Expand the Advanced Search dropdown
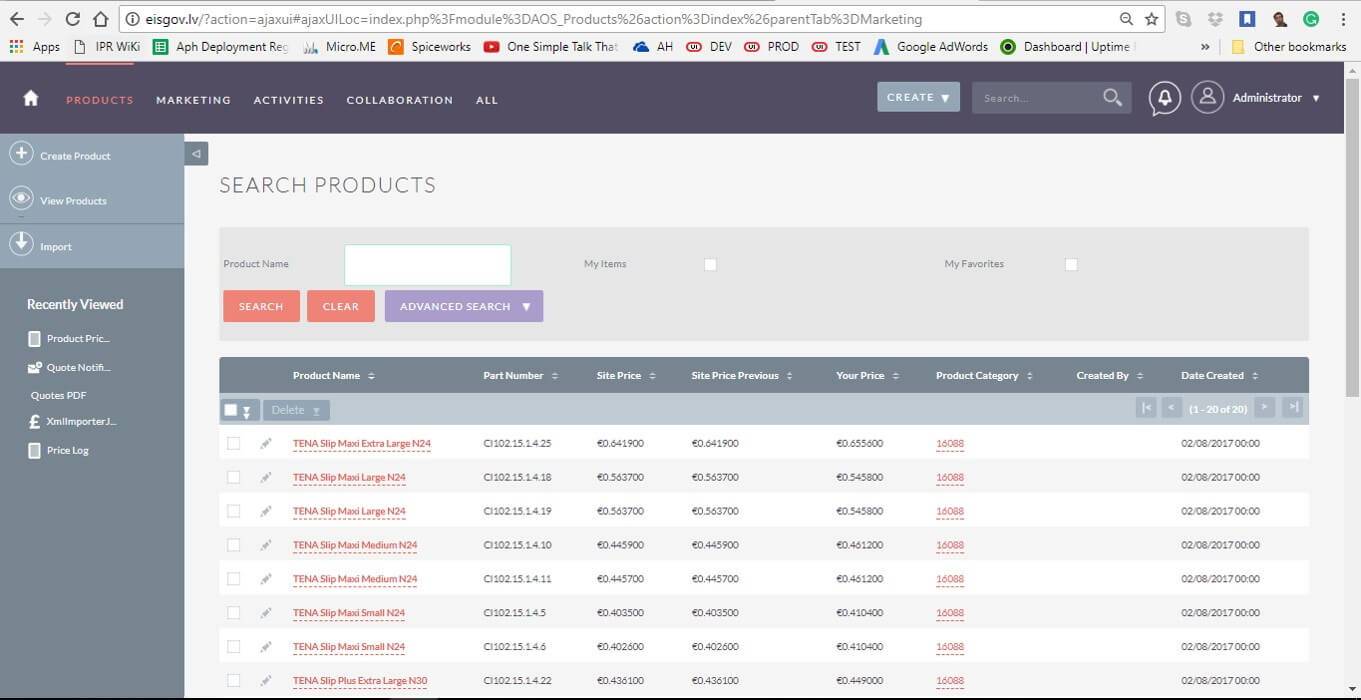 464,306
